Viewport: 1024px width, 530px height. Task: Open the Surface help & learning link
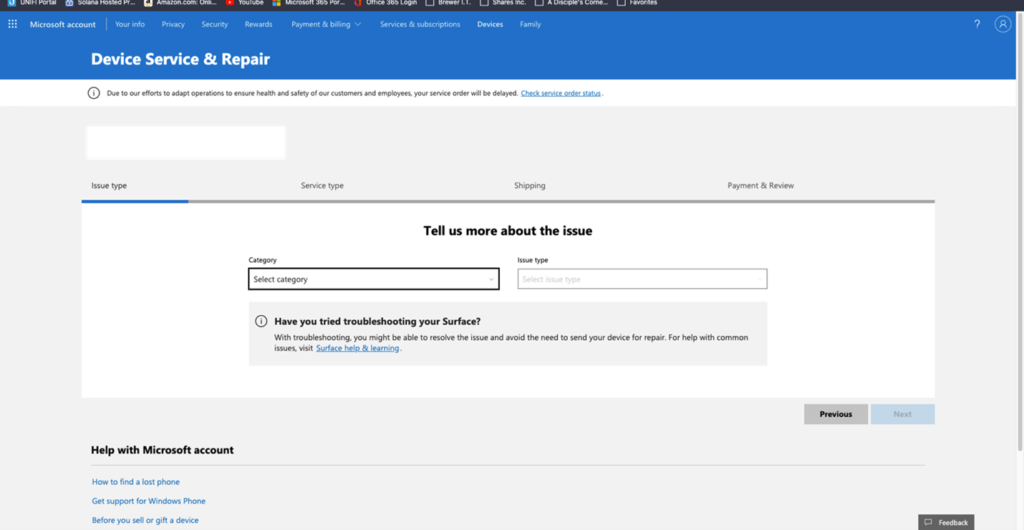click(357, 348)
